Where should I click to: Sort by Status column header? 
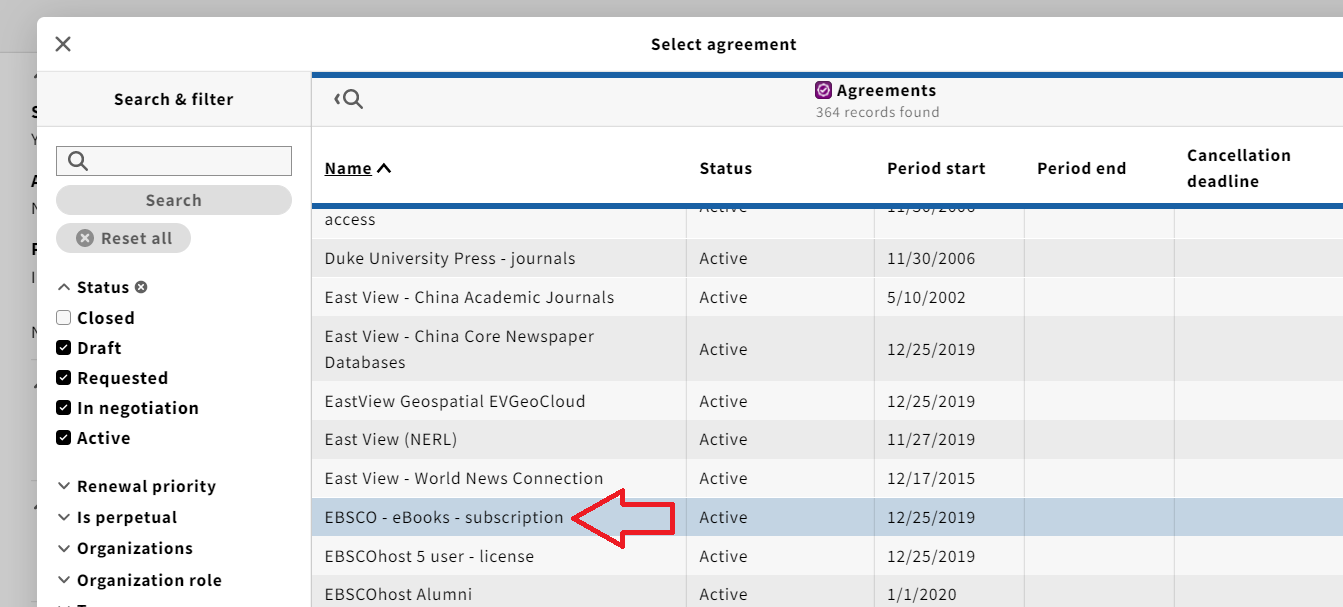click(726, 168)
